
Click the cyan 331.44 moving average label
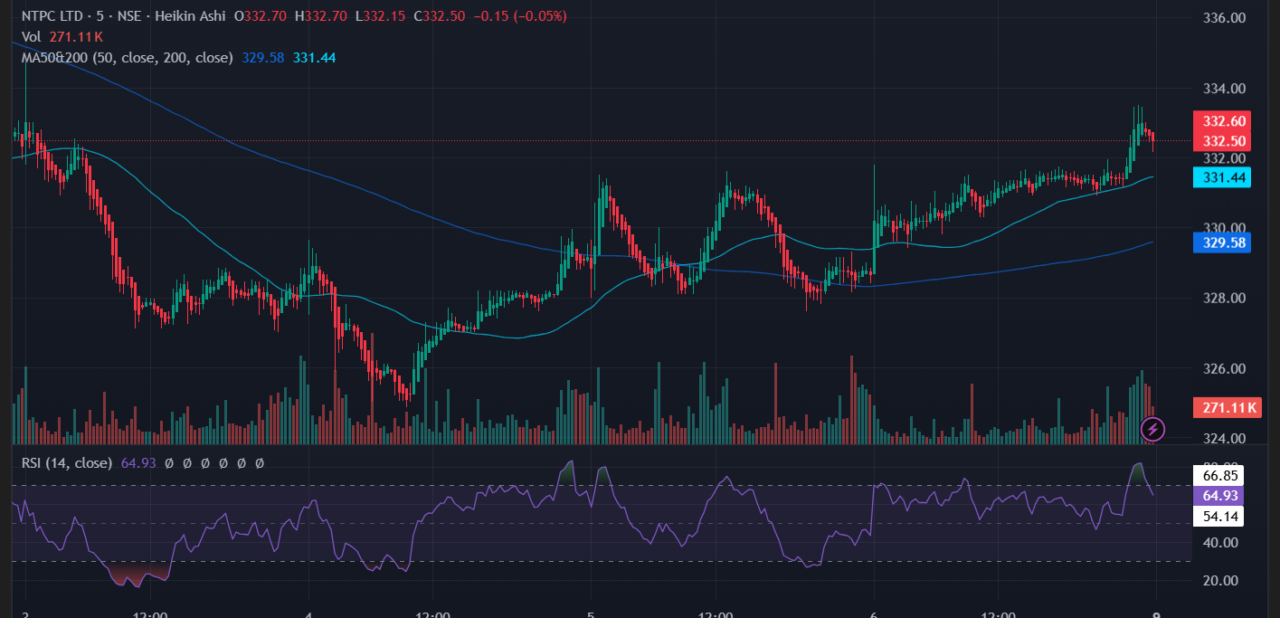(x=1223, y=177)
